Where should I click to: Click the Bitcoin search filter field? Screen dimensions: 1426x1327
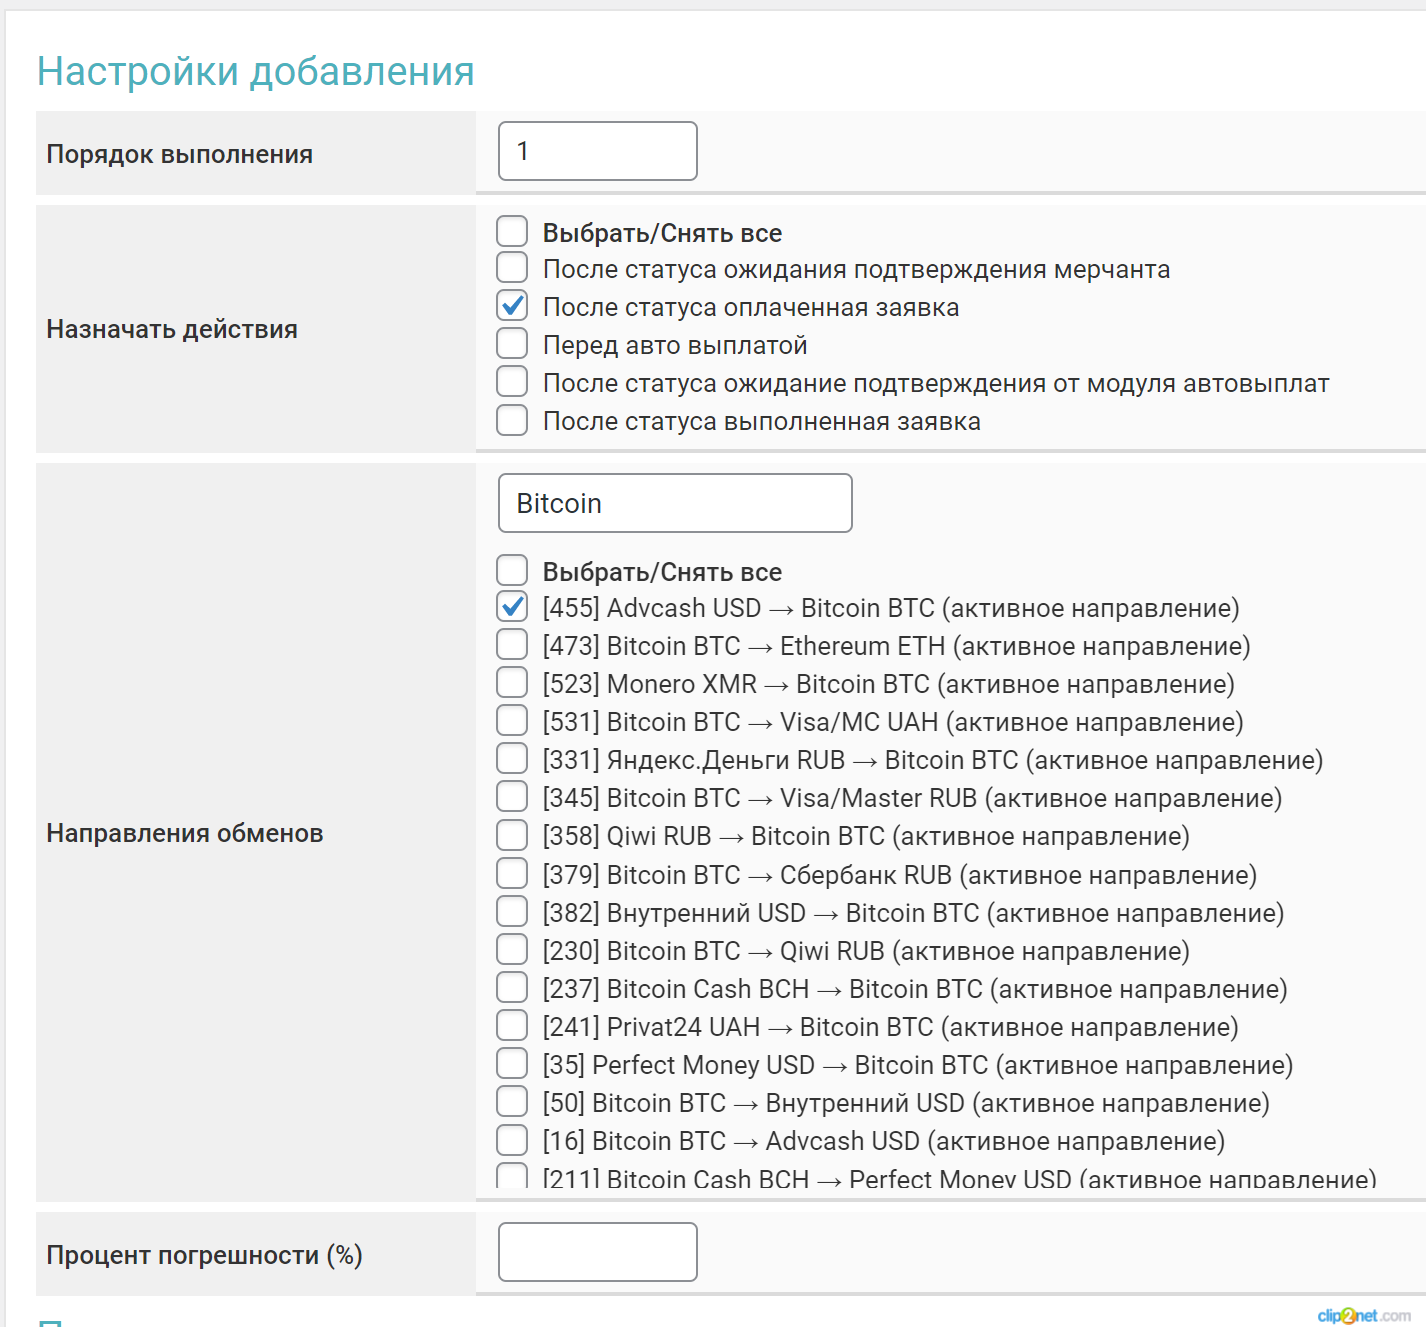click(x=675, y=503)
